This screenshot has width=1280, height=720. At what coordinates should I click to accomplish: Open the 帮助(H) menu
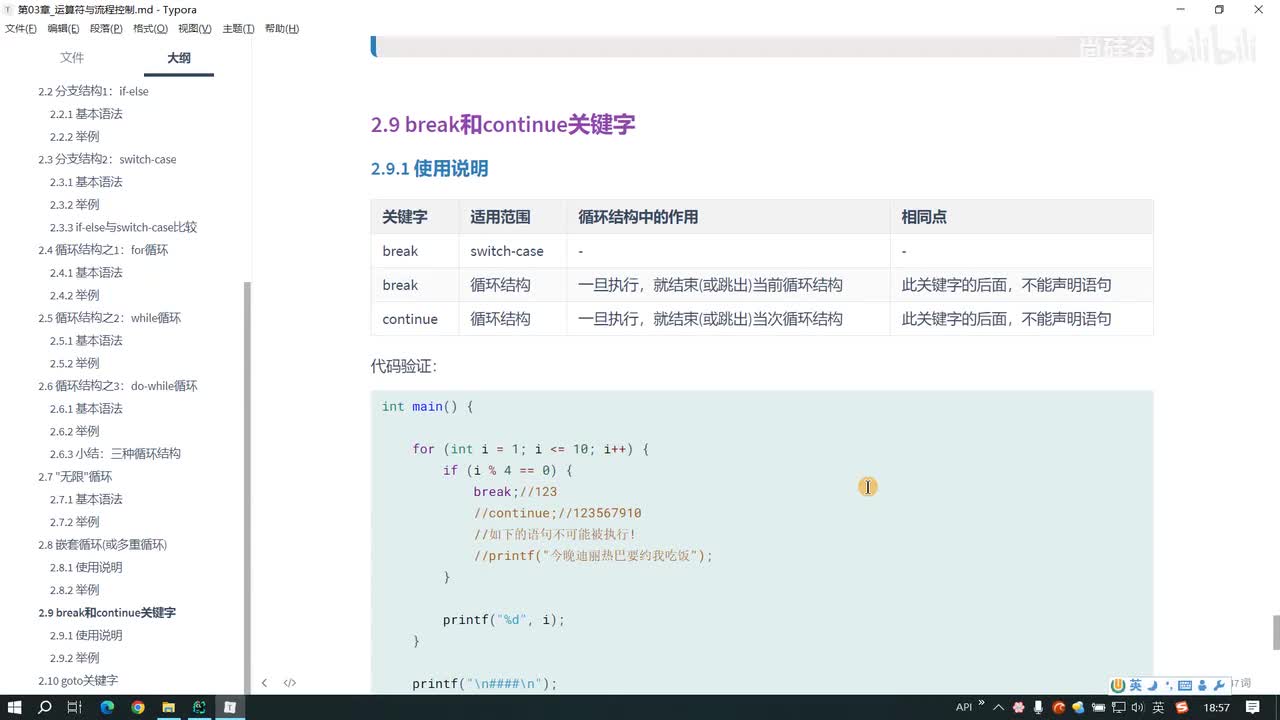click(282, 29)
